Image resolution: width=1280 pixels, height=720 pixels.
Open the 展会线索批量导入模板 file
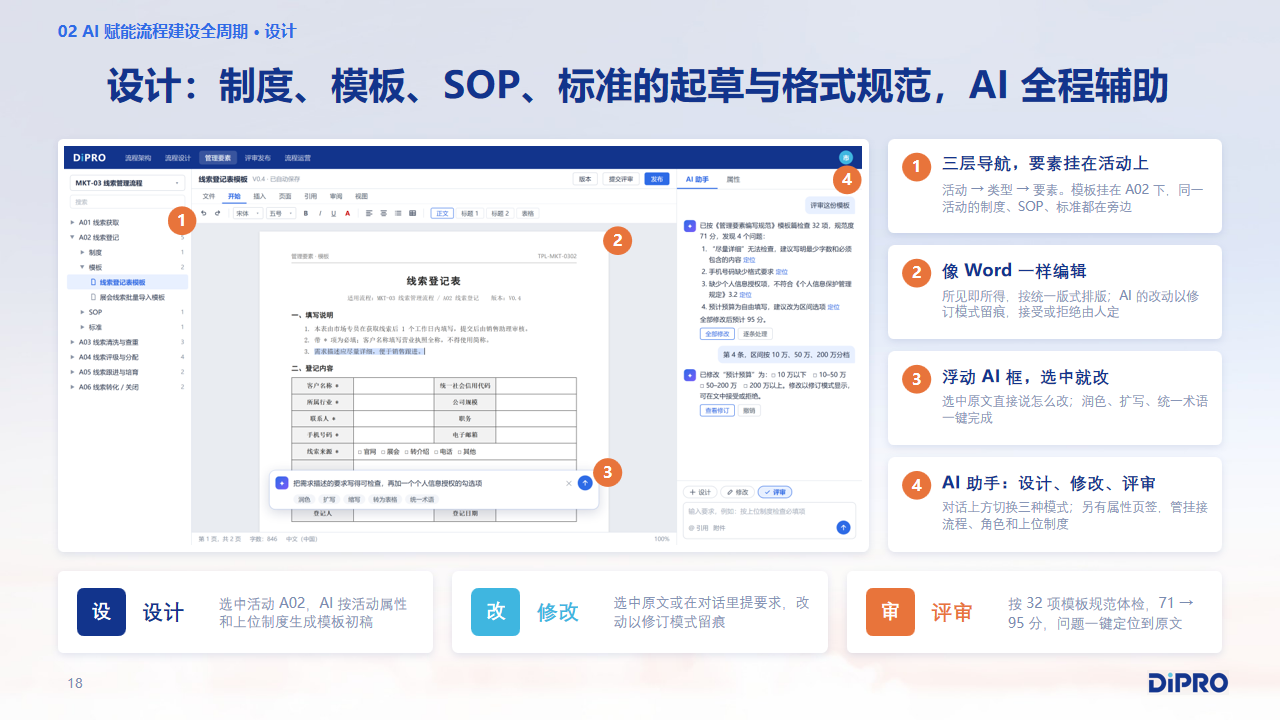[128, 297]
